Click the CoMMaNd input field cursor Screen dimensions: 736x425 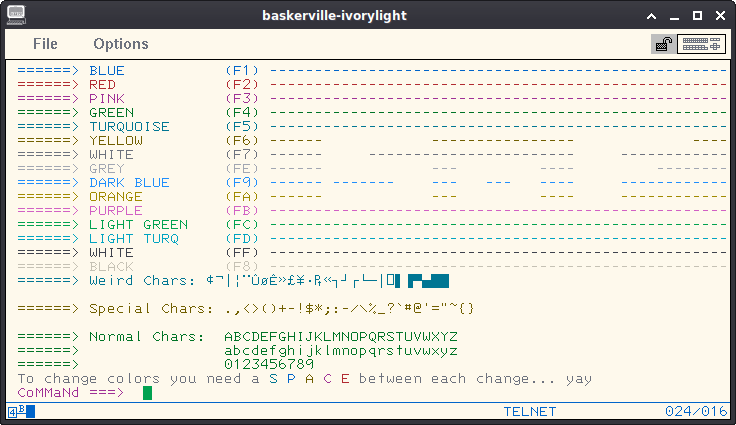pos(147,393)
